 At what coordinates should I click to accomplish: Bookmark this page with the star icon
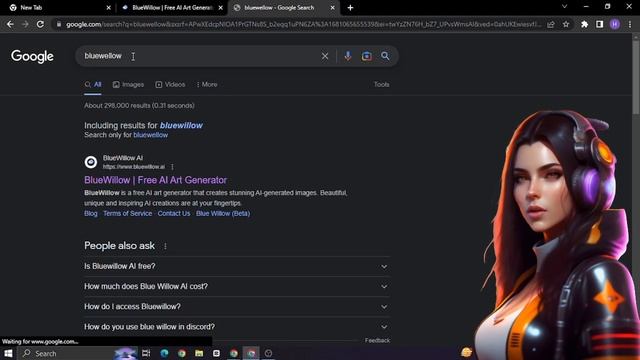click(x=566, y=24)
